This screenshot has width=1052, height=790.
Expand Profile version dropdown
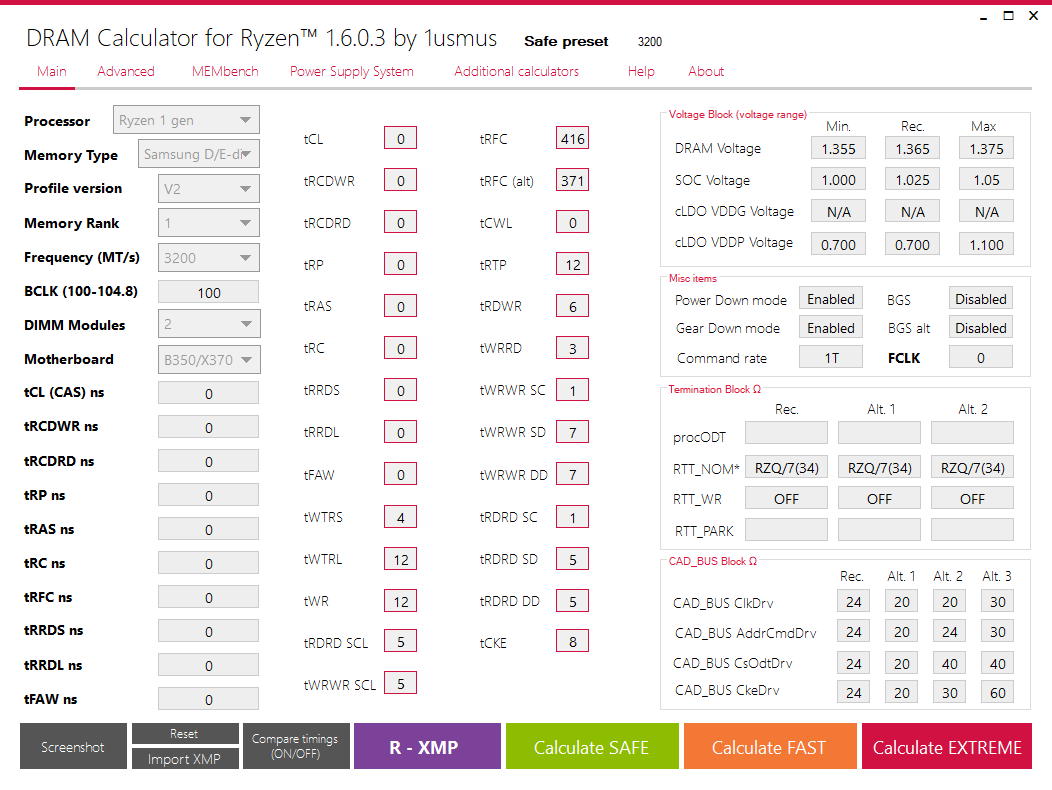[x=209, y=189]
